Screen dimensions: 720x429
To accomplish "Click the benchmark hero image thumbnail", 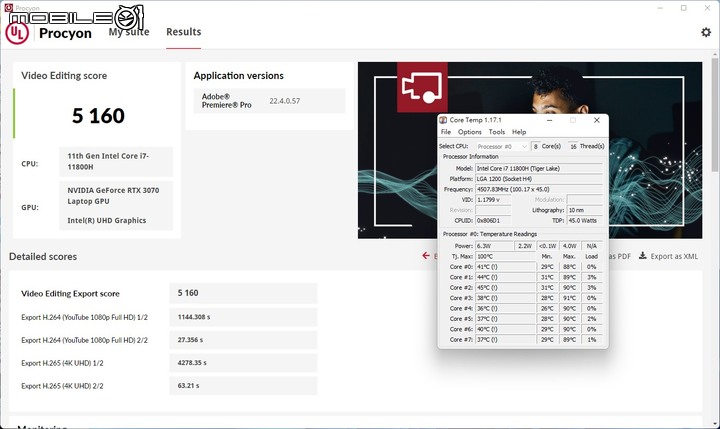I will pos(530,150).
